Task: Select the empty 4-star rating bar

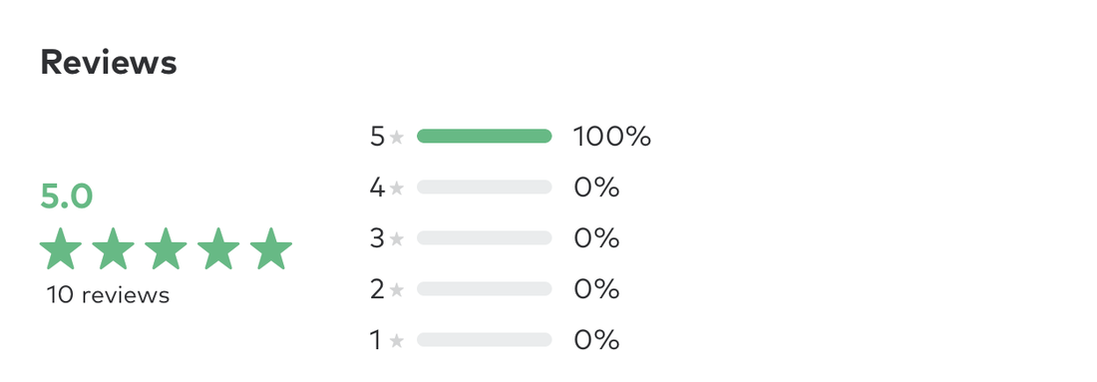Action: [x=484, y=187]
